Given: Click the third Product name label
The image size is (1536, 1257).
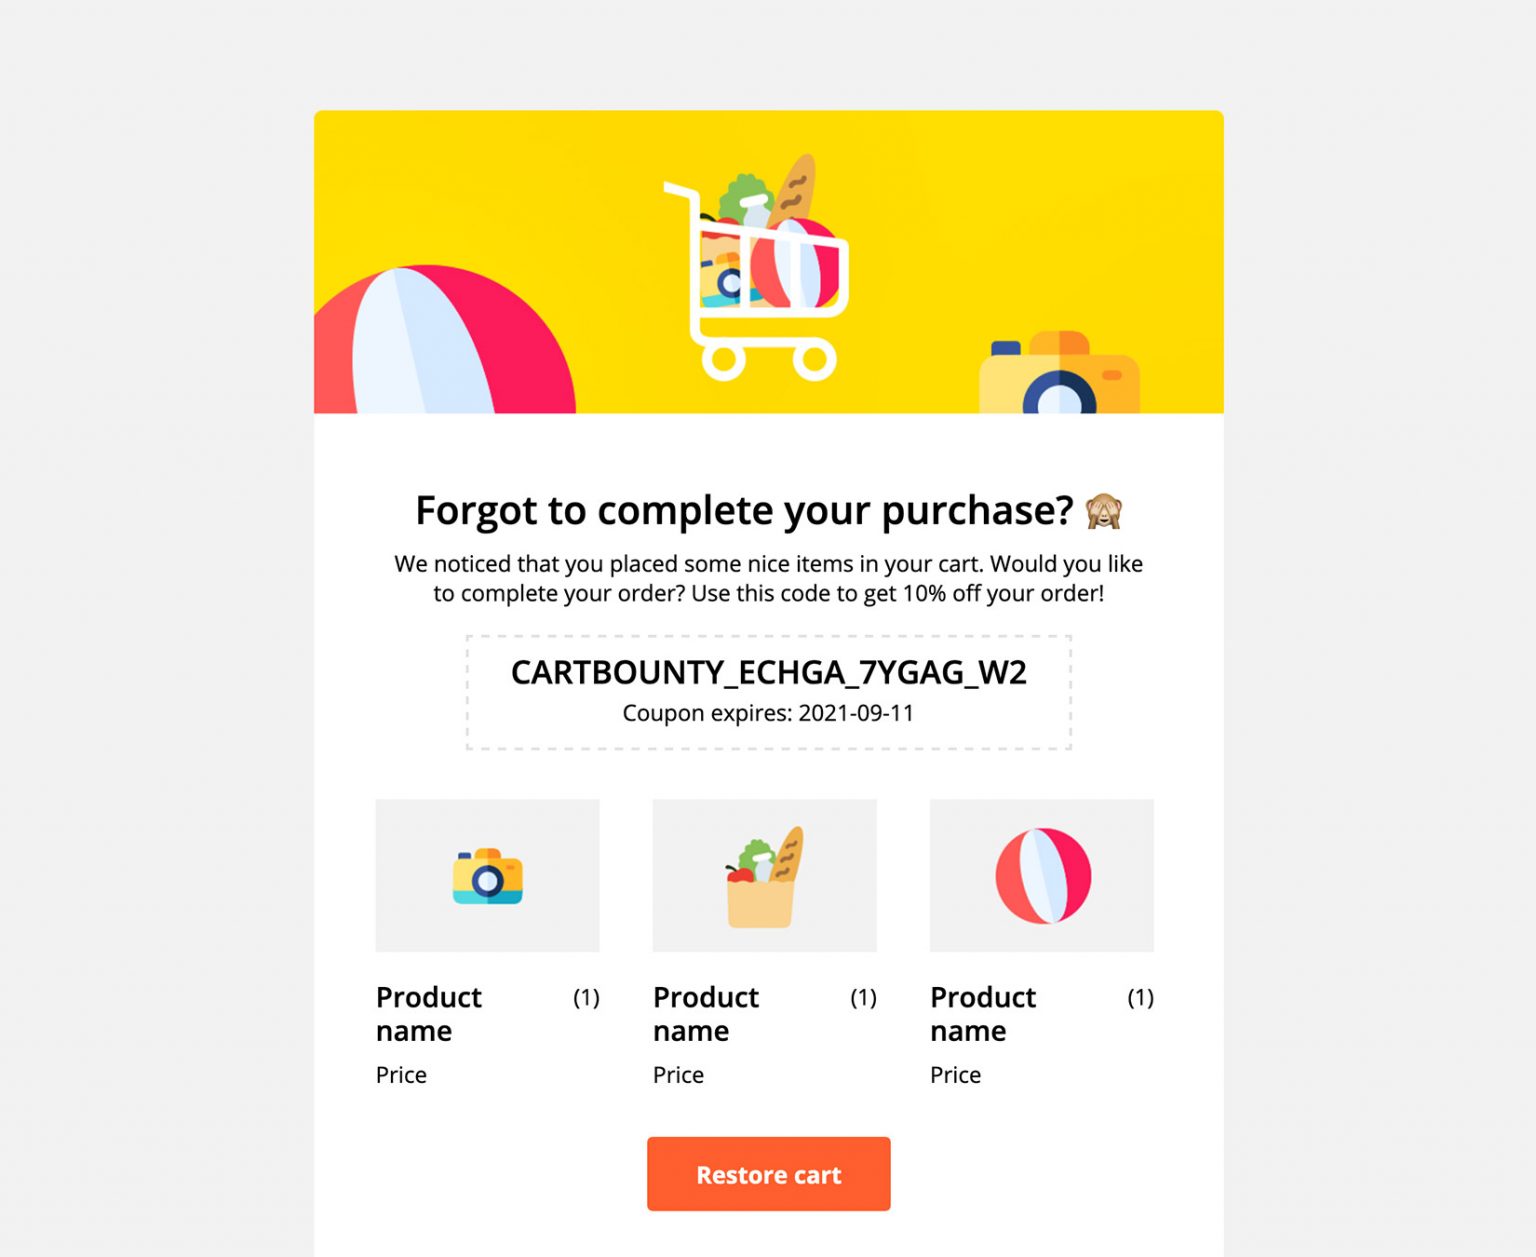Looking at the screenshot, I should pyautogui.click(x=982, y=1014).
